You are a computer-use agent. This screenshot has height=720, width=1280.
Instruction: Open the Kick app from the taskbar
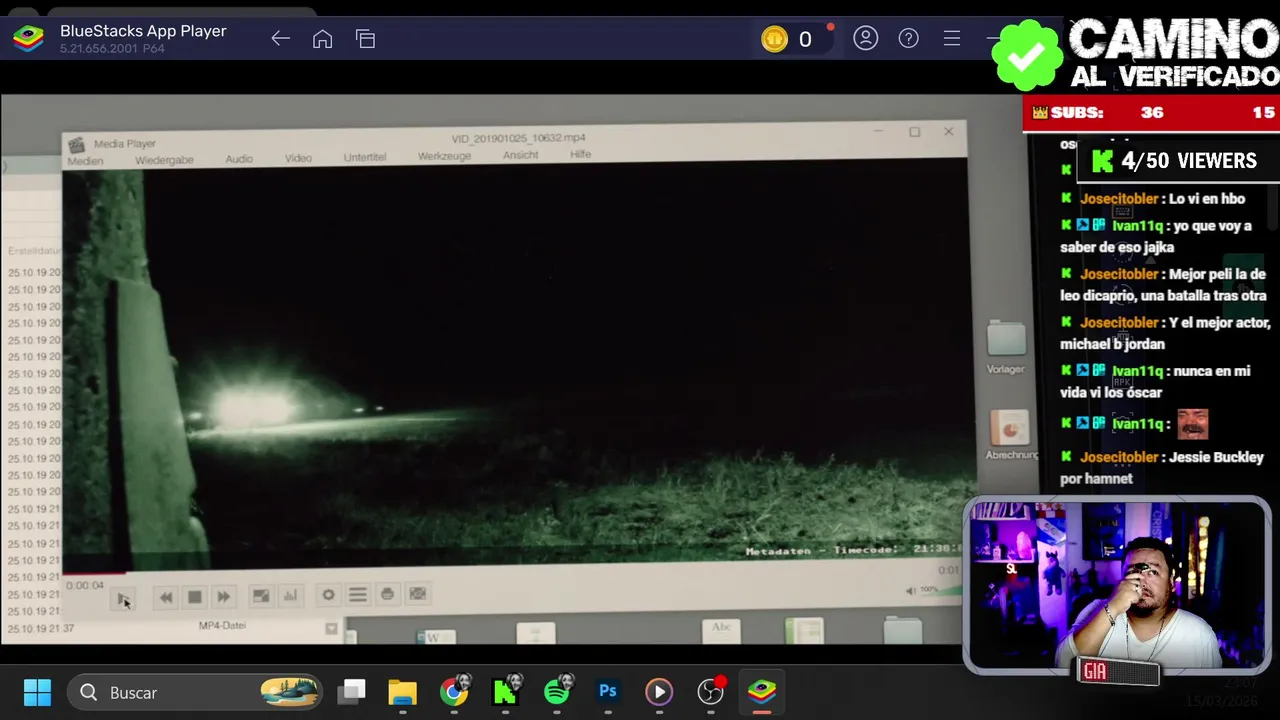click(506, 692)
